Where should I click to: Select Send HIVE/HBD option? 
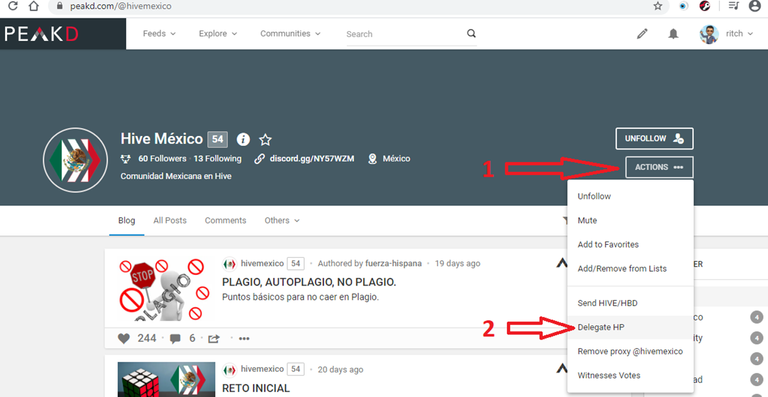tap(630, 303)
